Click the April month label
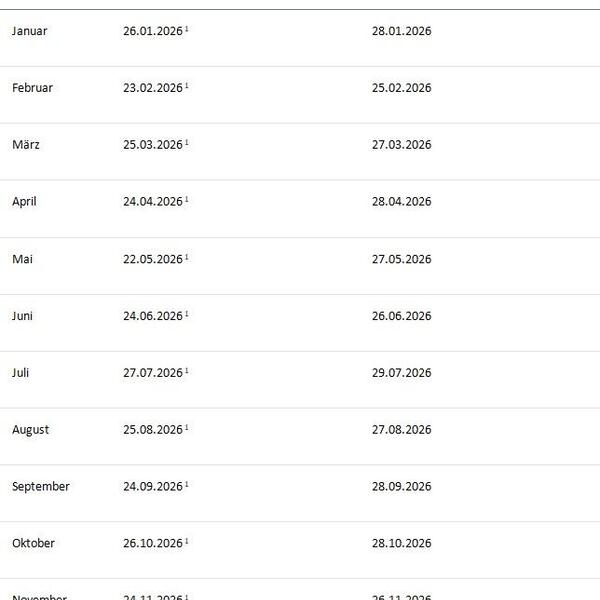Image resolution: width=600 pixels, height=600 pixels. pyautogui.click(x=24, y=202)
